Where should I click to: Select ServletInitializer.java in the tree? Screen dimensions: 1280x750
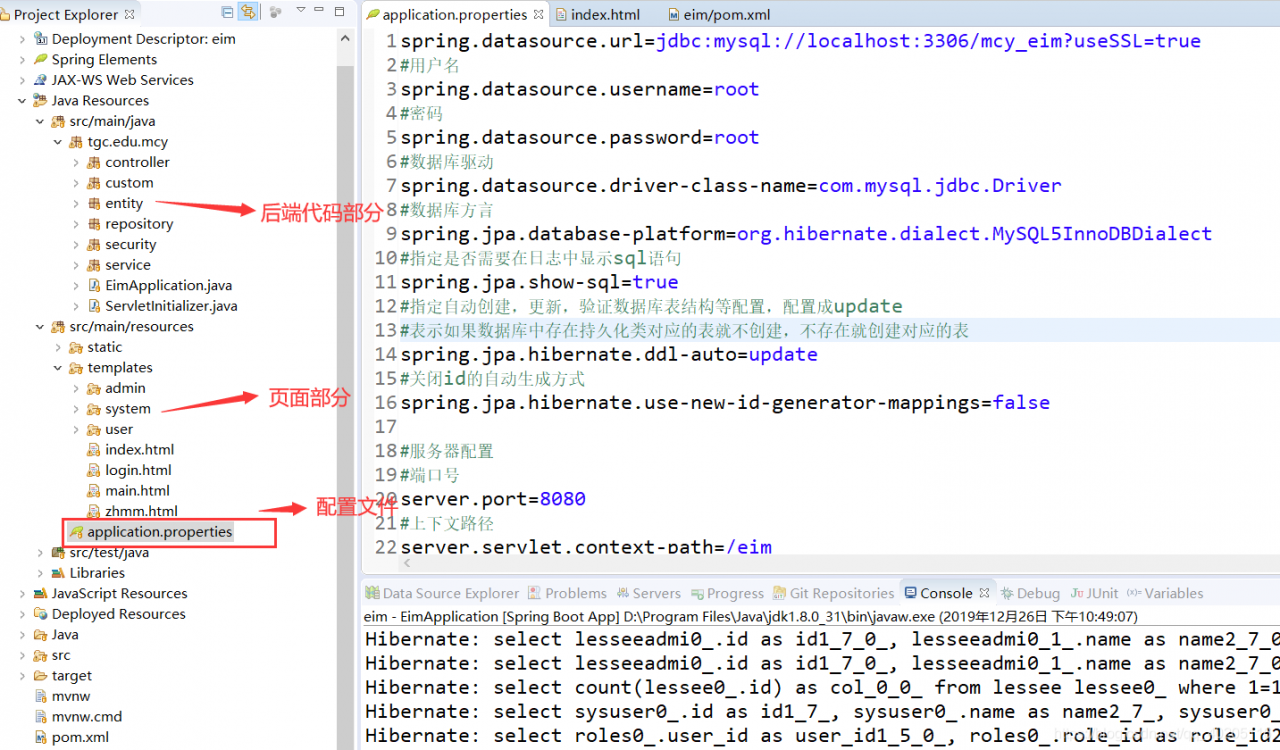click(171, 306)
